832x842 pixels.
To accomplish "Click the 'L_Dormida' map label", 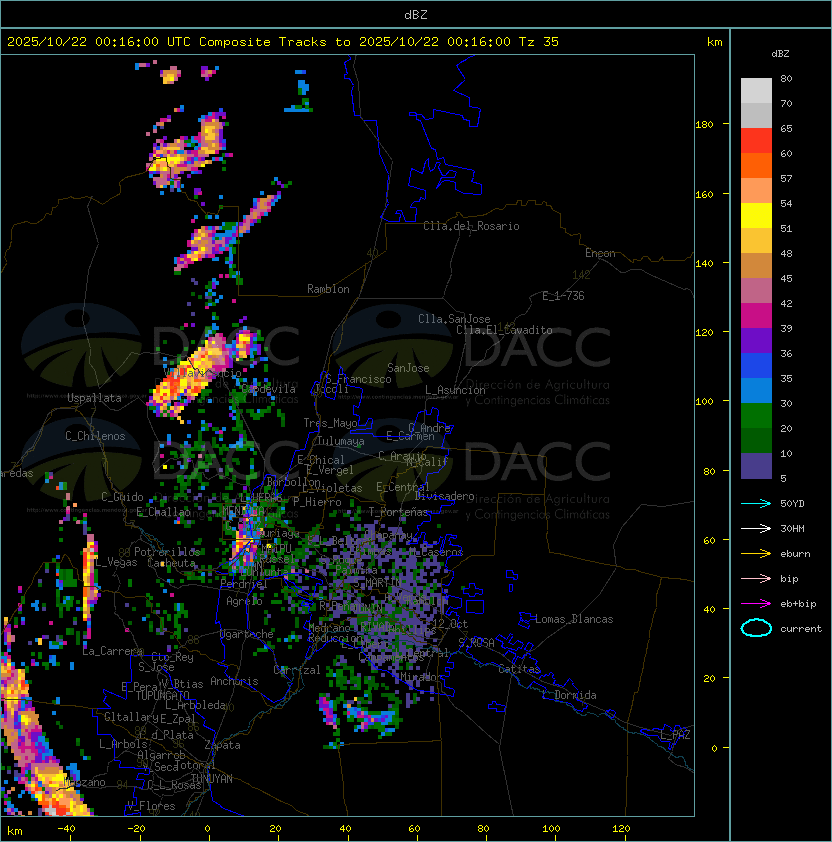I will tap(569, 695).
